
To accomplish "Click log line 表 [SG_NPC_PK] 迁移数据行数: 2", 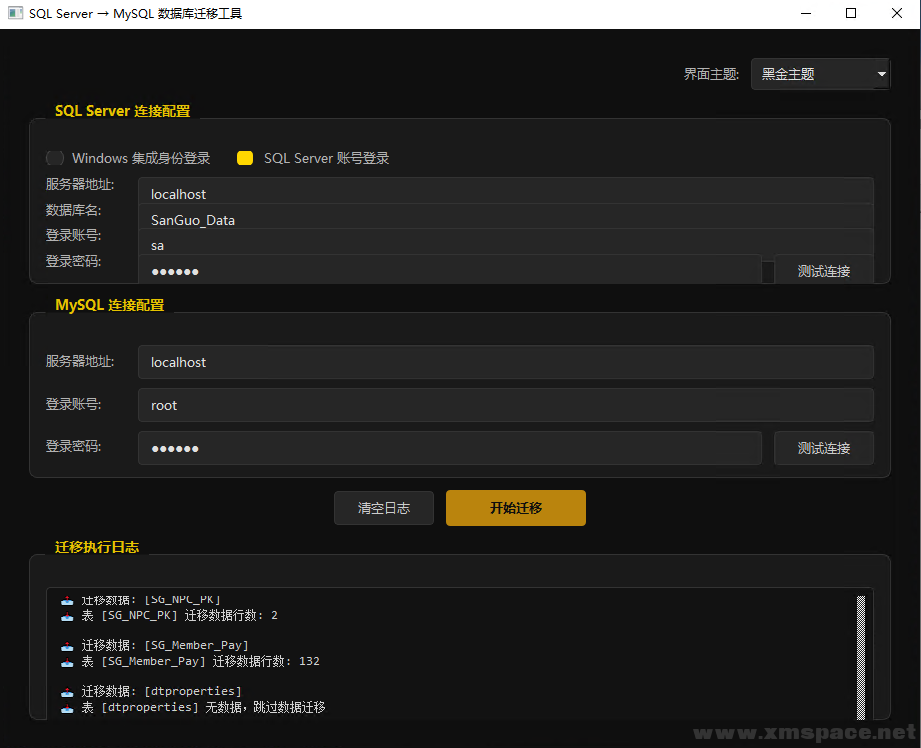I will (x=179, y=615).
